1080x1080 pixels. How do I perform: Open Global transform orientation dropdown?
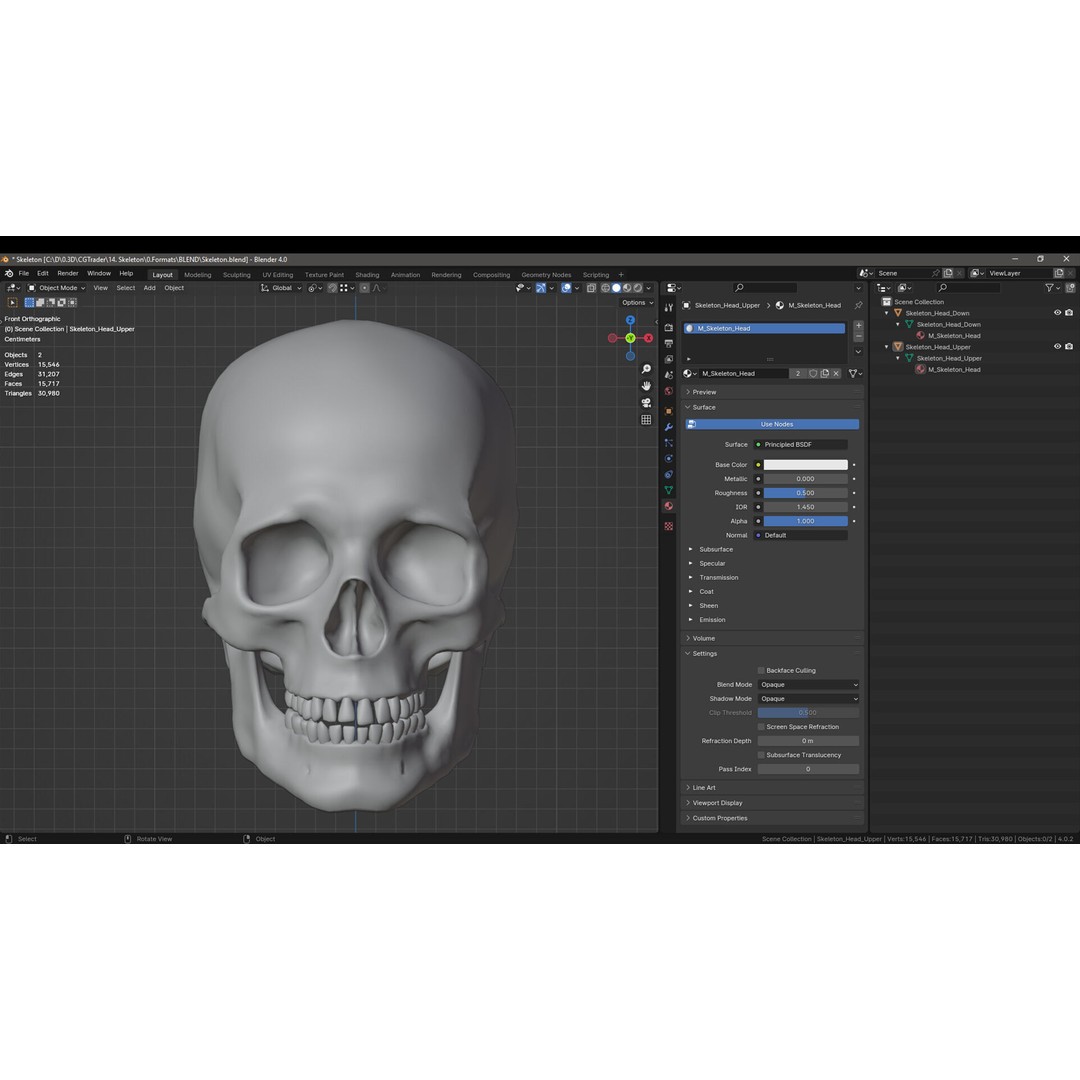[x=281, y=288]
